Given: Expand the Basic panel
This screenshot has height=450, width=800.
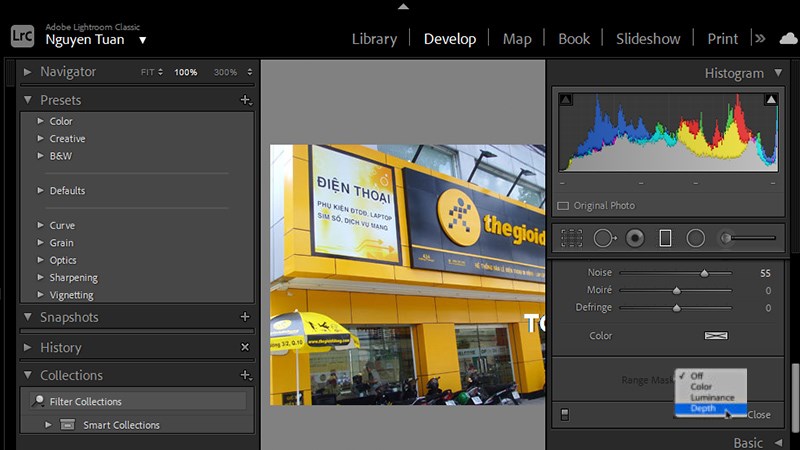Looking at the screenshot, I should (778, 442).
